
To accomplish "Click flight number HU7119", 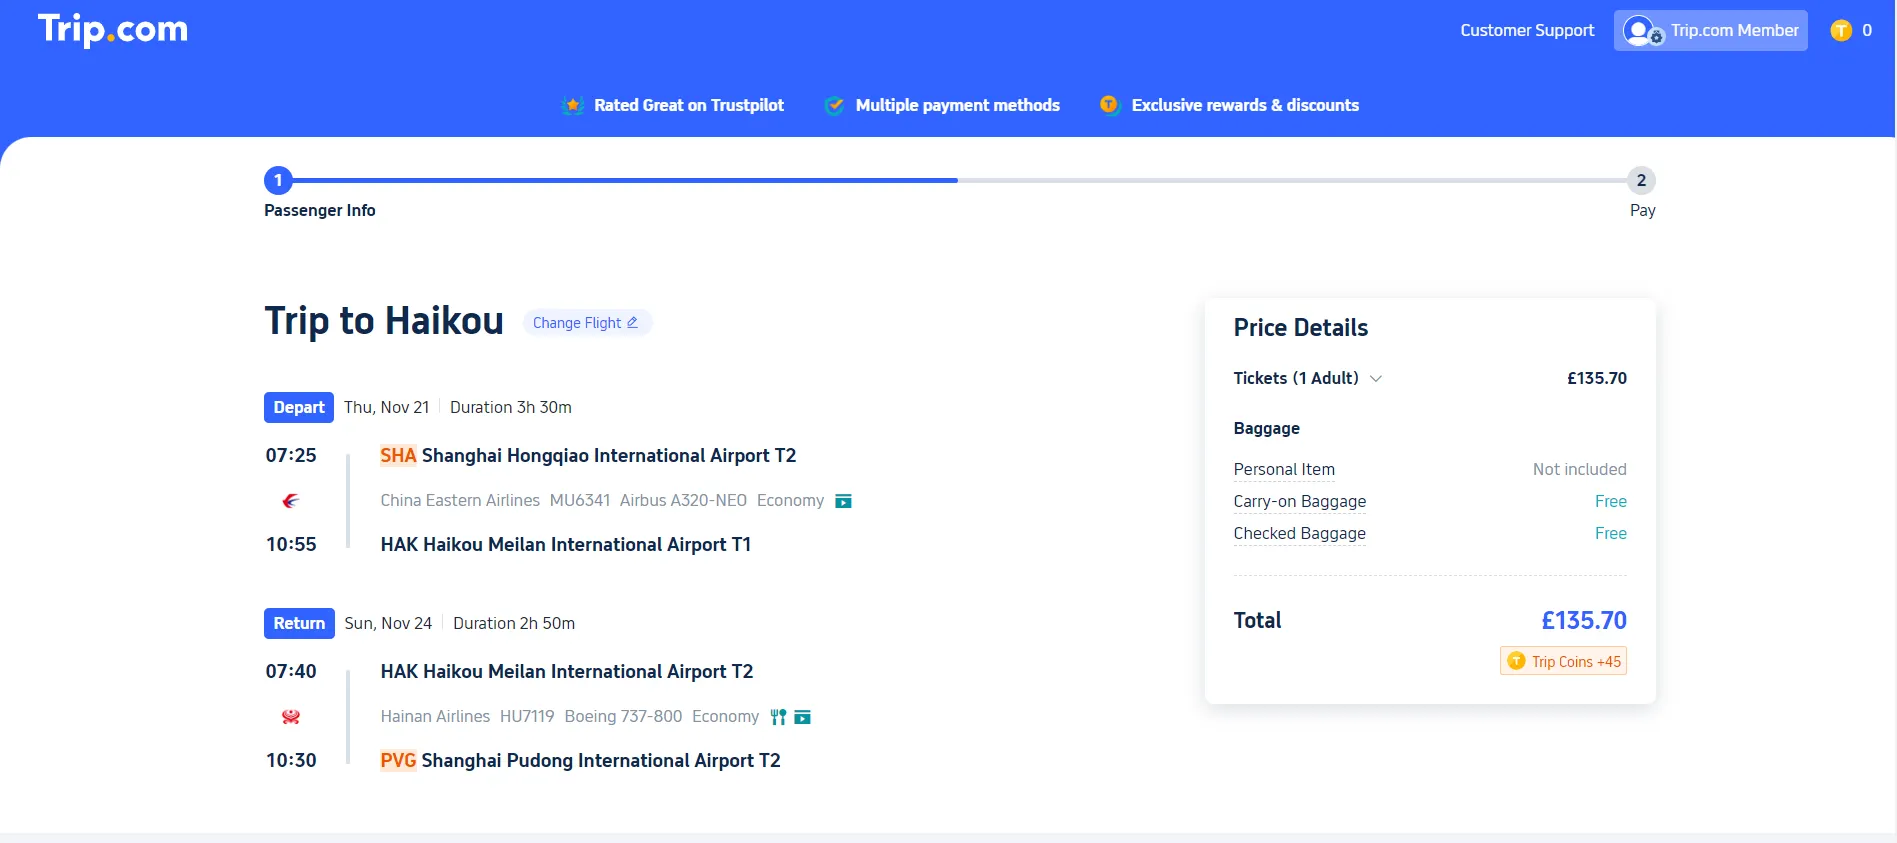I will point(527,716).
